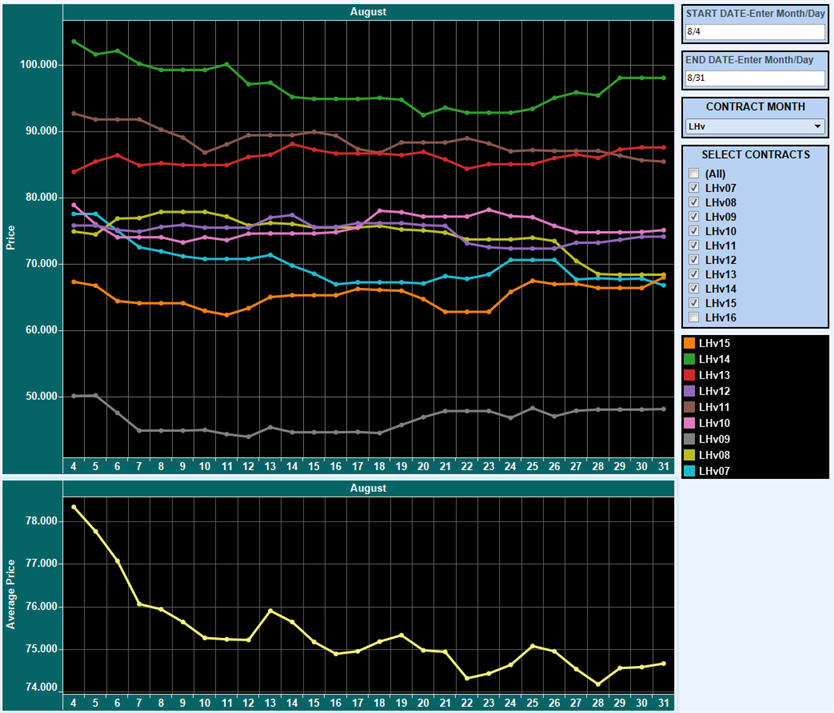Click the brown LHv11 legend swatch

click(x=689, y=407)
